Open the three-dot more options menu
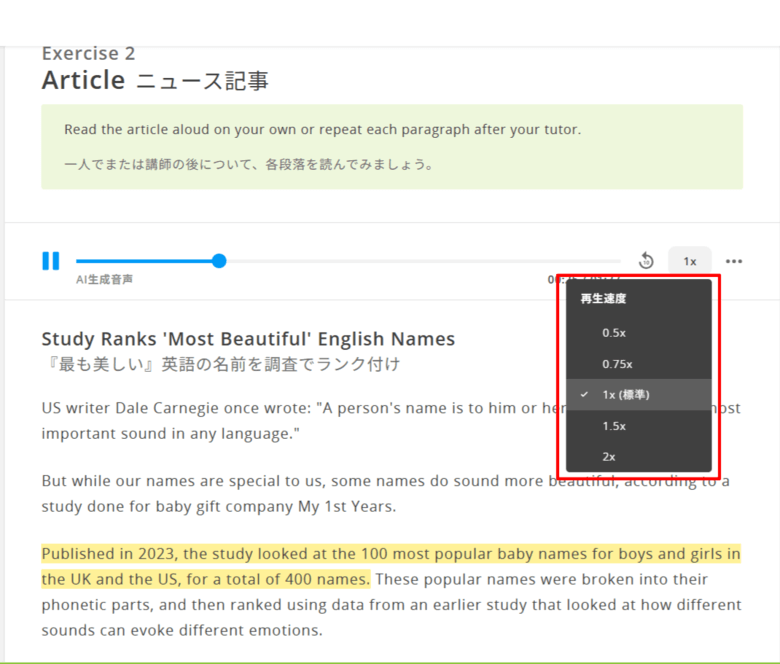This screenshot has height=664, width=780. coord(734,261)
